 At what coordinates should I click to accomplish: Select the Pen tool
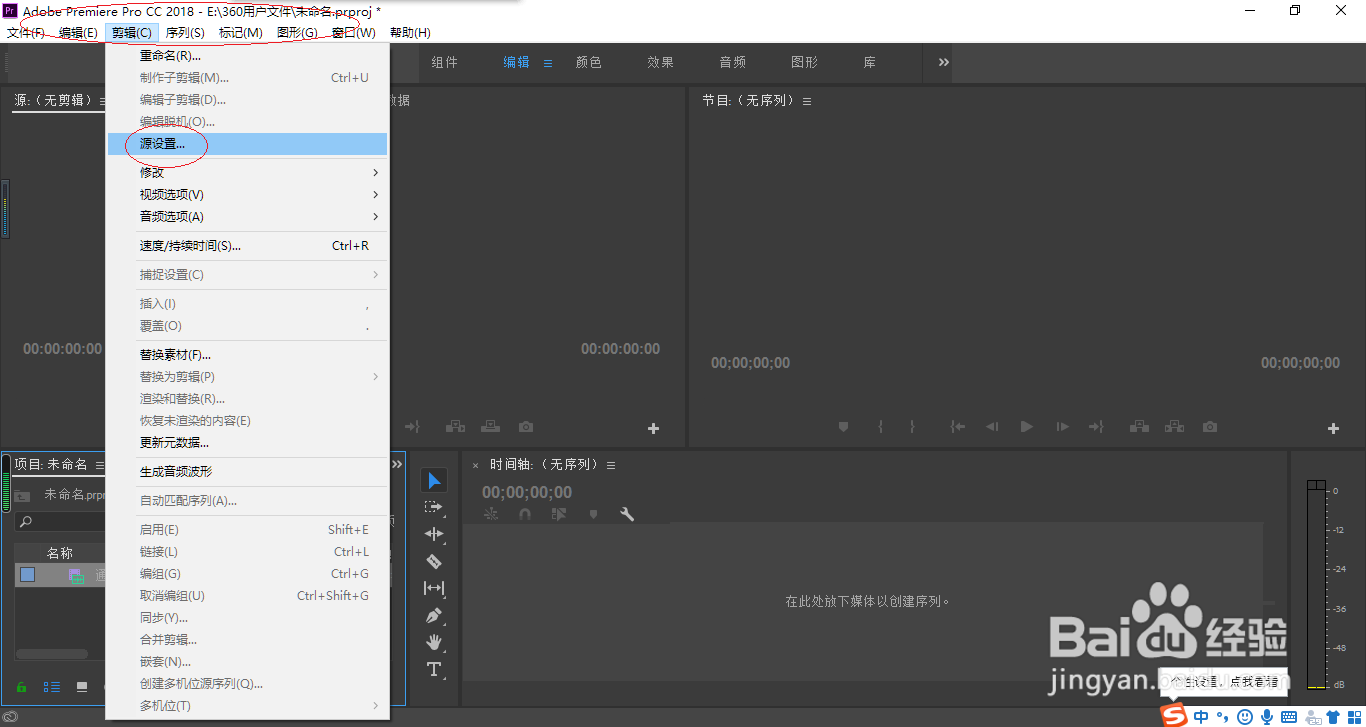434,615
